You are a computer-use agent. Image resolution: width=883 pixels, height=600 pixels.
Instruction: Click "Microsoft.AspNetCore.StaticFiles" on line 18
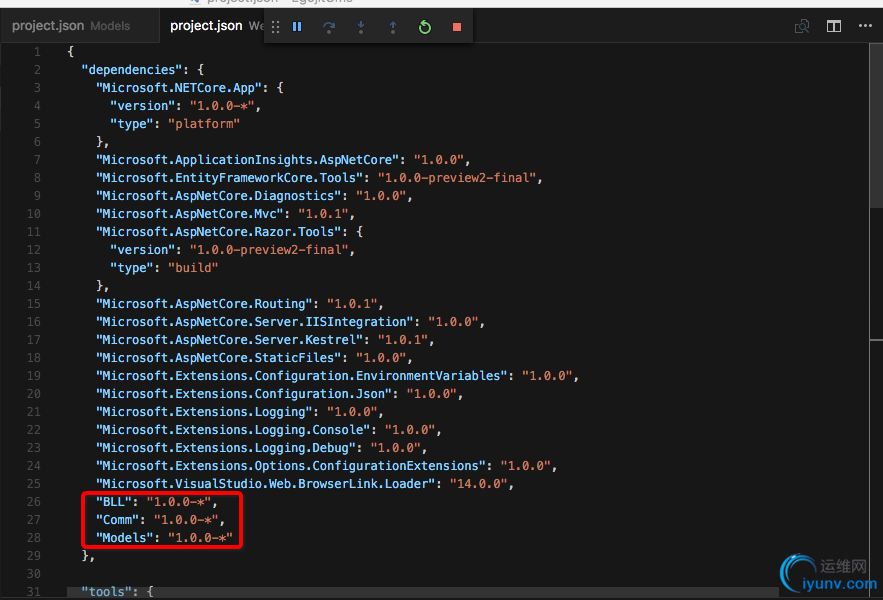[x=218, y=358]
